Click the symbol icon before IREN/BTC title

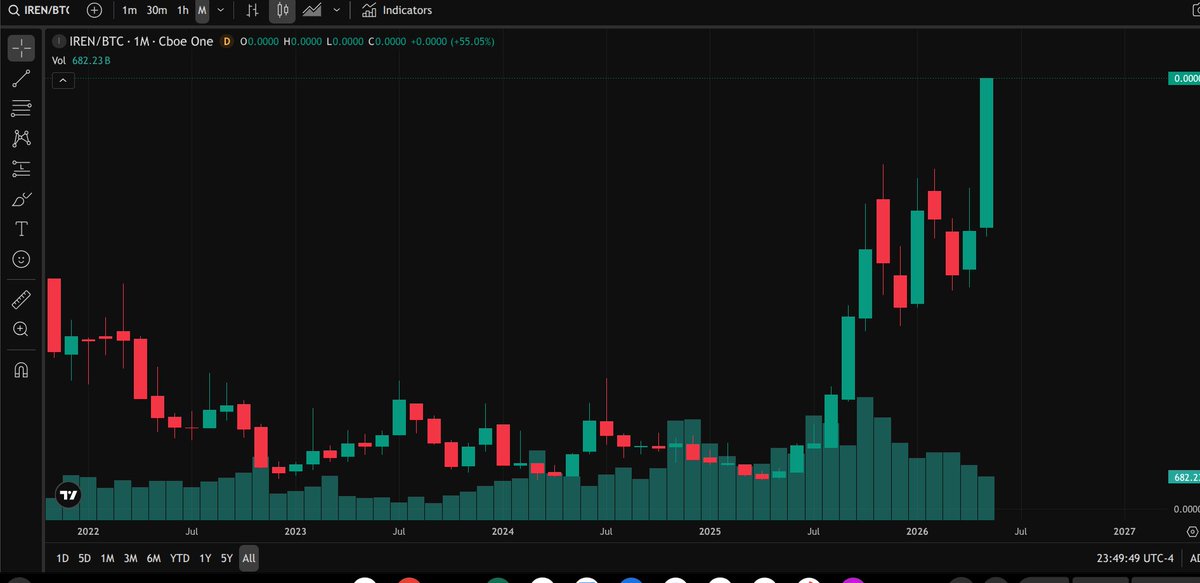59,41
